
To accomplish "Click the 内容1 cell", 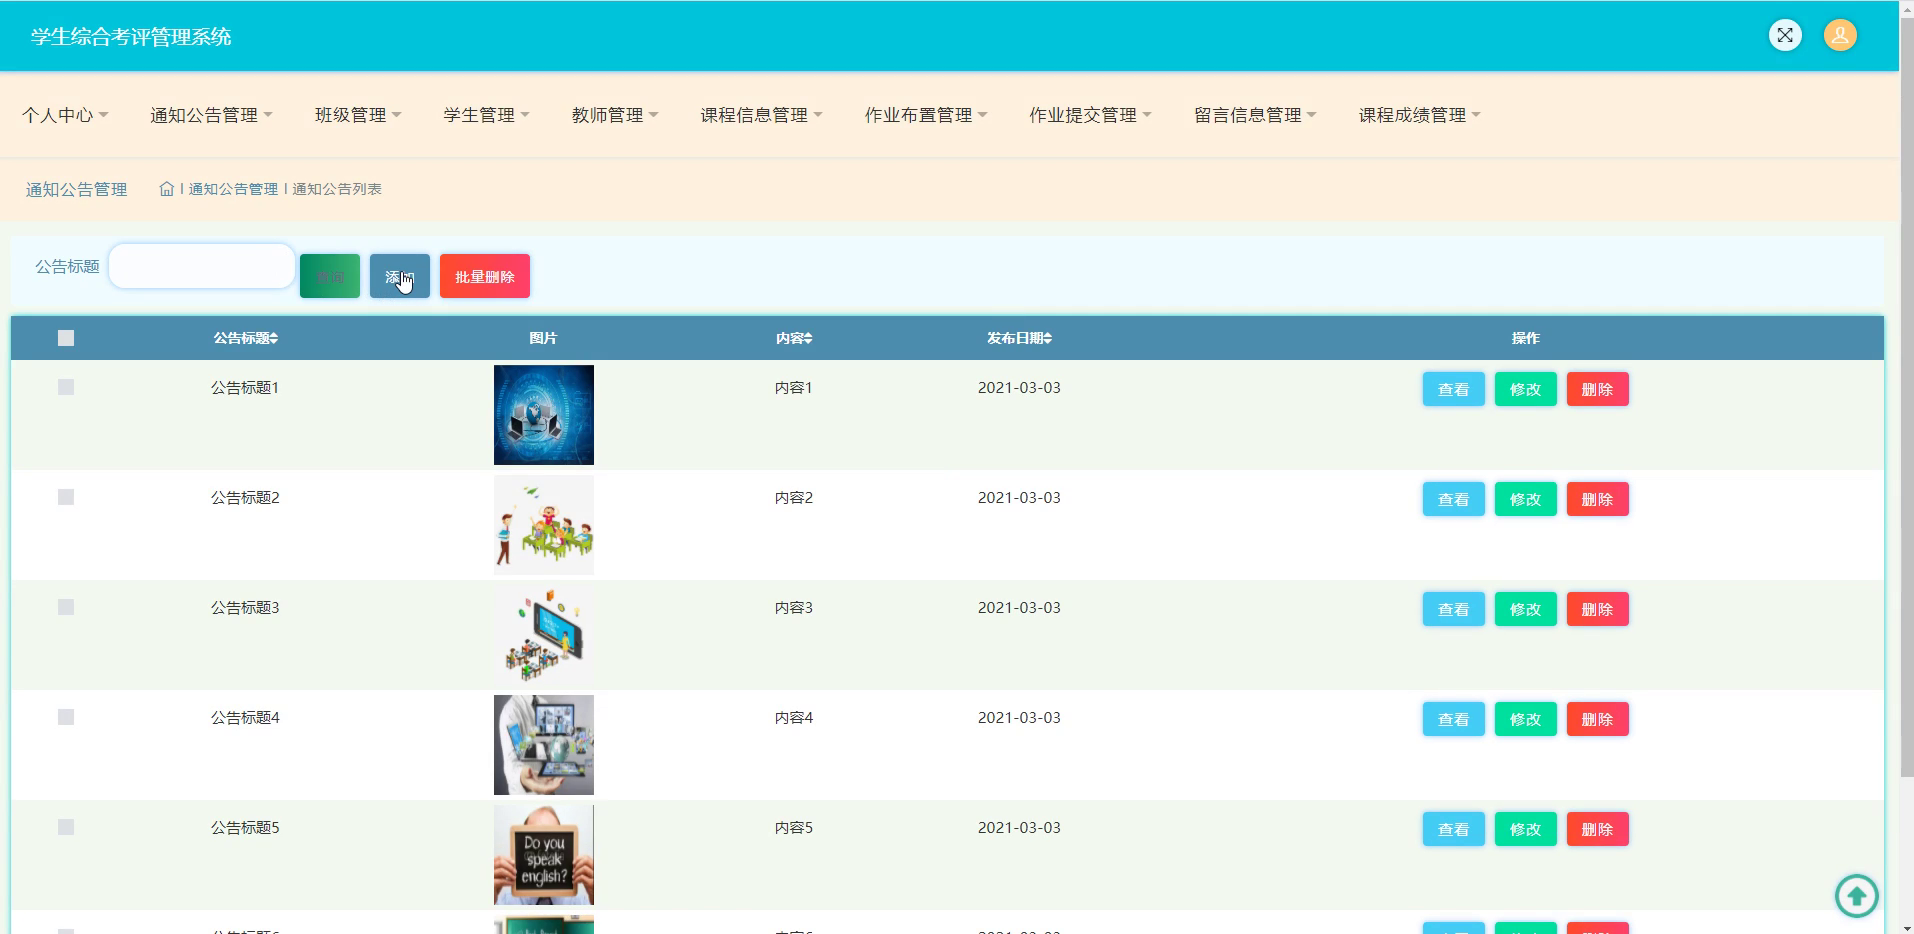I will (794, 388).
